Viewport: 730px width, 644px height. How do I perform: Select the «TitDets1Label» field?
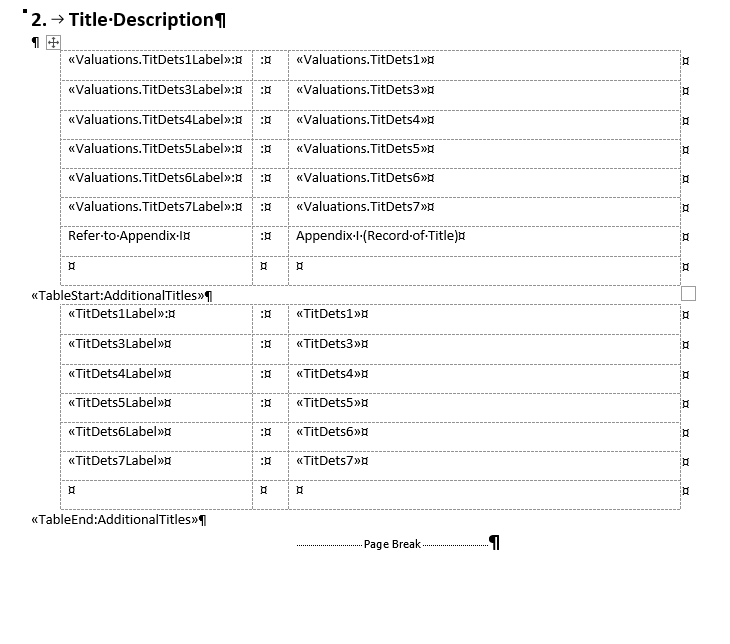pos(116,314)
